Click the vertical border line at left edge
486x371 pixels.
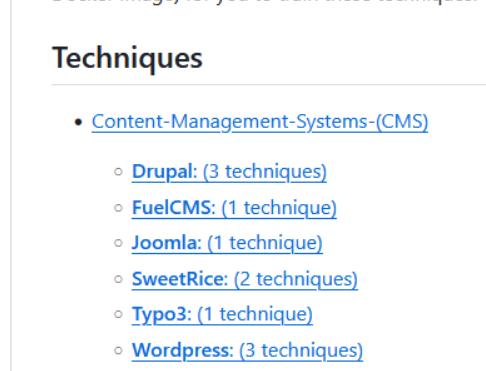click(x=11, y=185)
